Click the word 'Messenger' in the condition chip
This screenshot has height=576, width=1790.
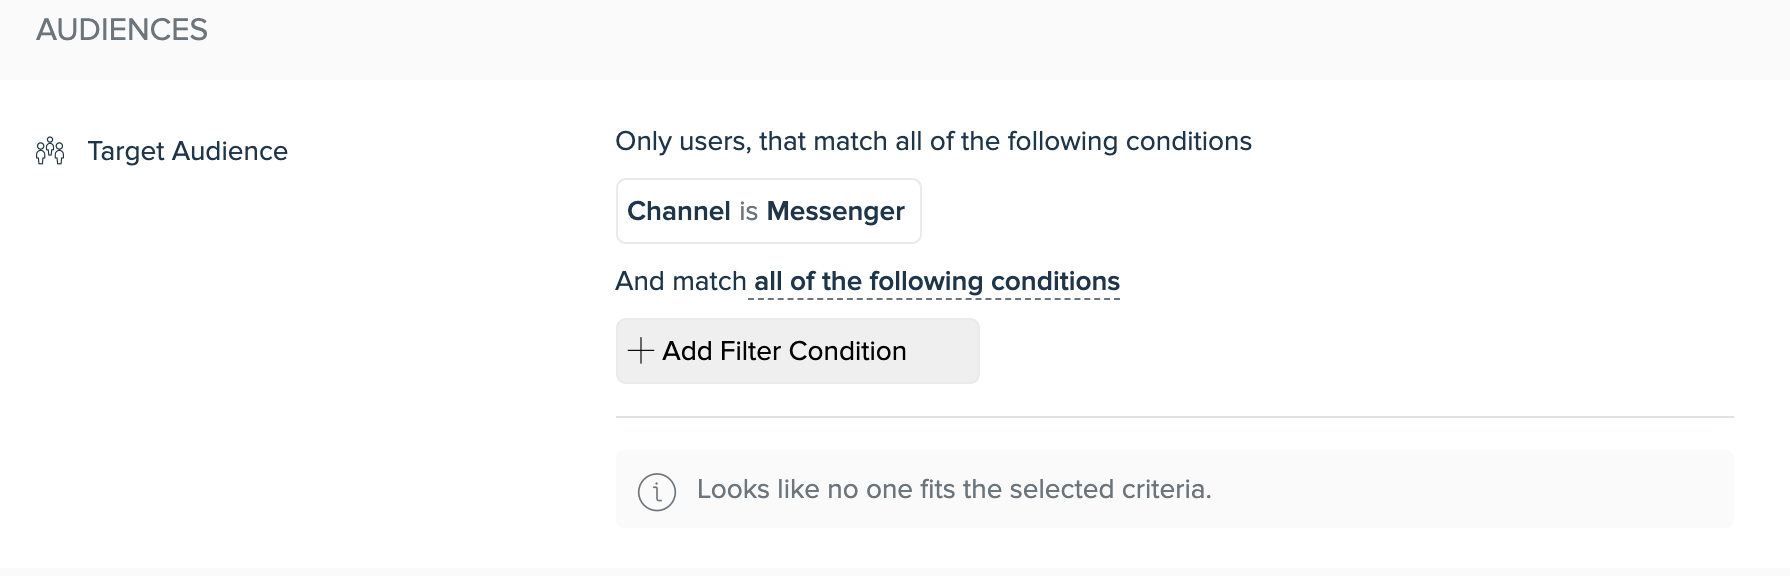coord(835,211)
